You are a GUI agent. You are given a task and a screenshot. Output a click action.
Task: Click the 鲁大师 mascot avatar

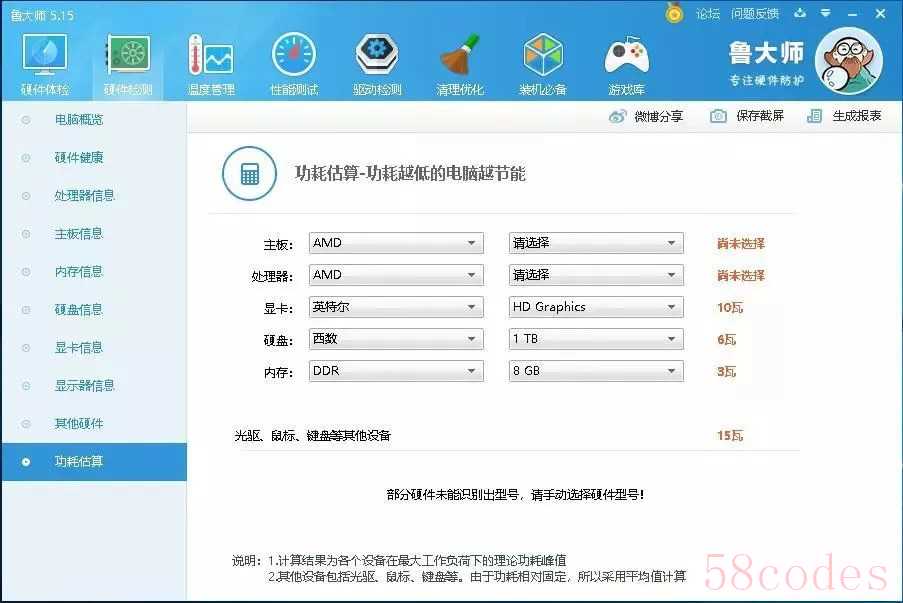[848, 60]
